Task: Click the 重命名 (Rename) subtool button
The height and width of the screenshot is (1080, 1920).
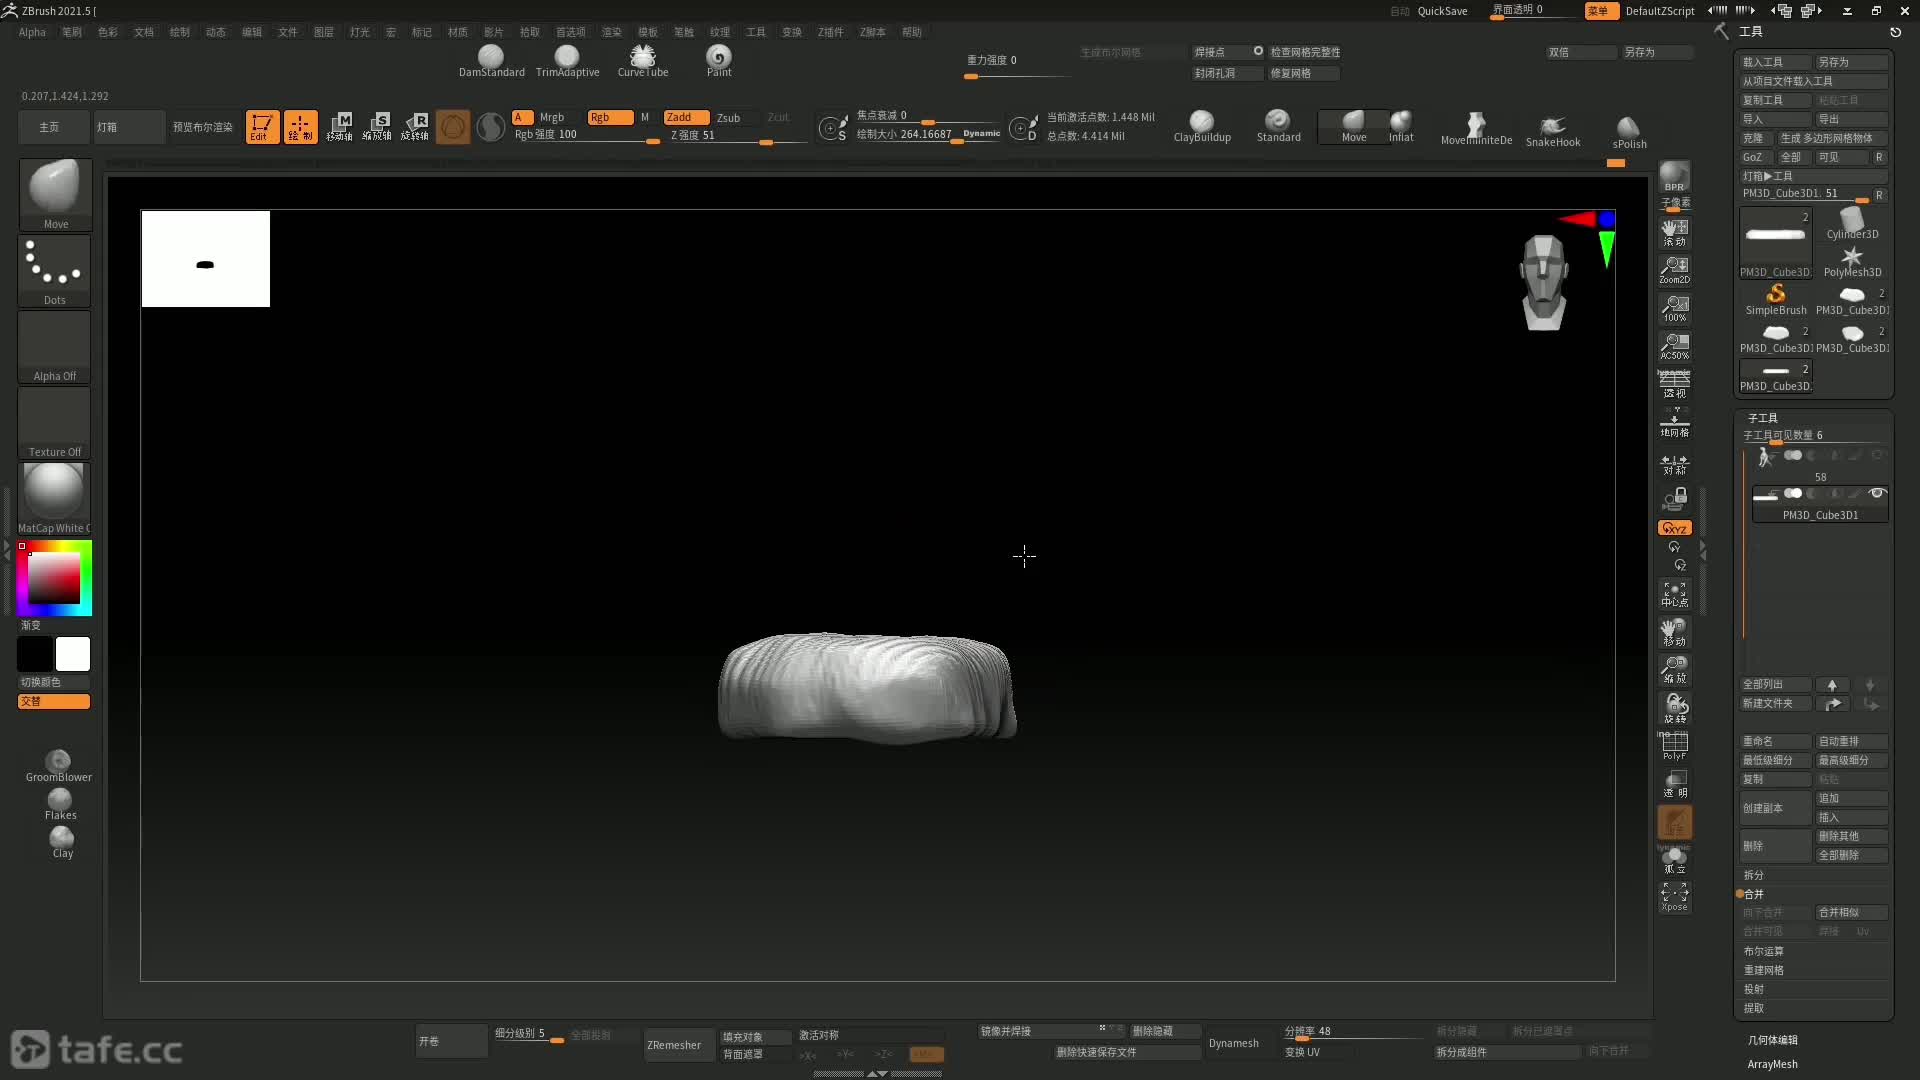Action: click(x=1775, y=741)
